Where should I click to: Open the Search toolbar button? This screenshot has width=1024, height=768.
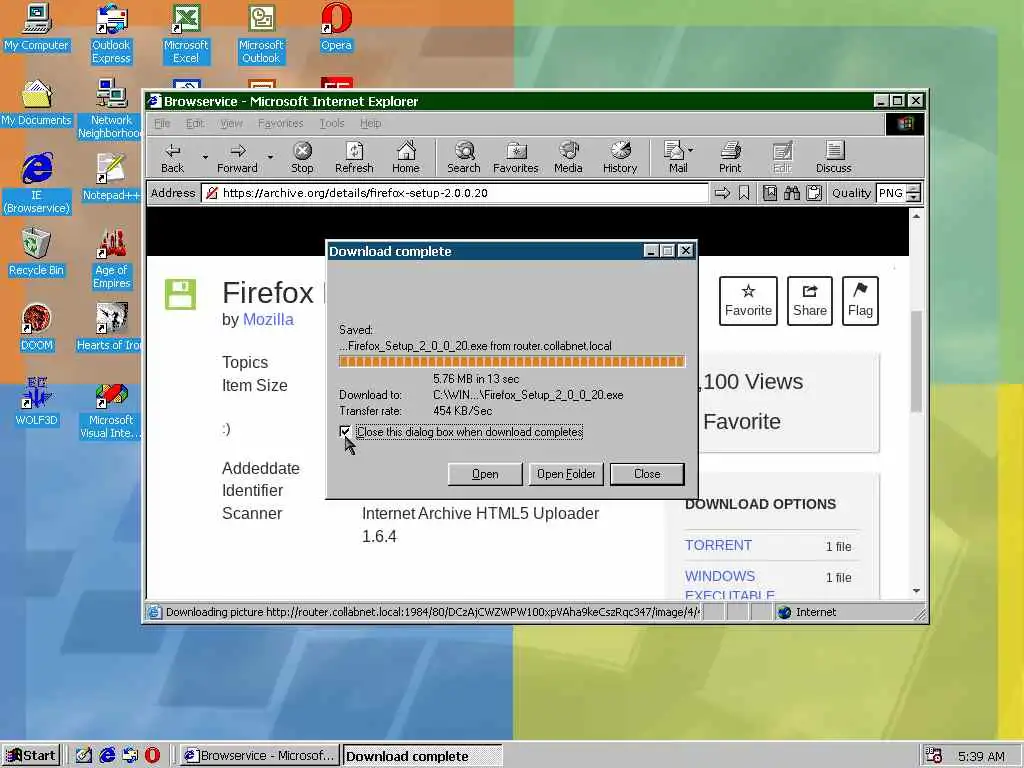464,157
